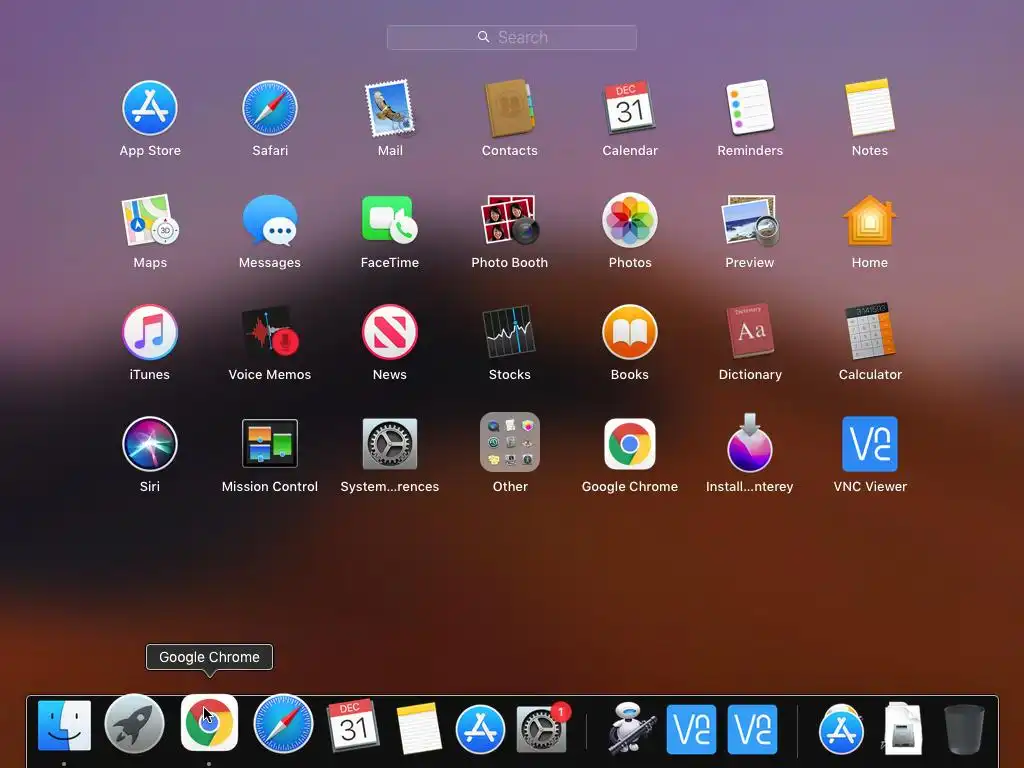Launch Safari compass icon in the Dock

[x=283, y=724]
